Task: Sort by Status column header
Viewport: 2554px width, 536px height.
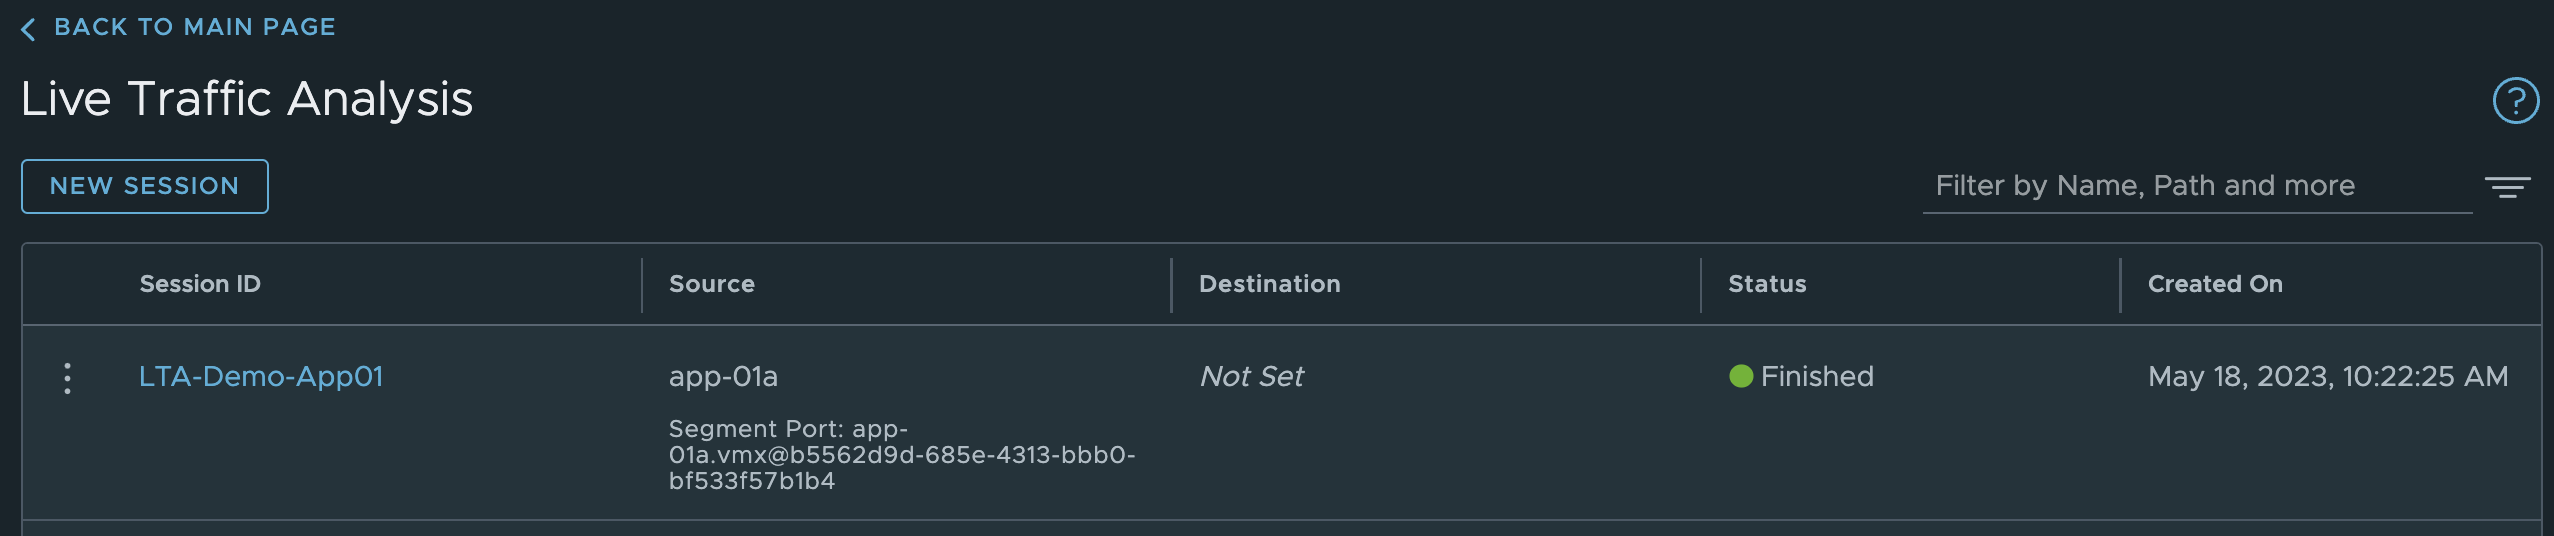Action: 1766,284
